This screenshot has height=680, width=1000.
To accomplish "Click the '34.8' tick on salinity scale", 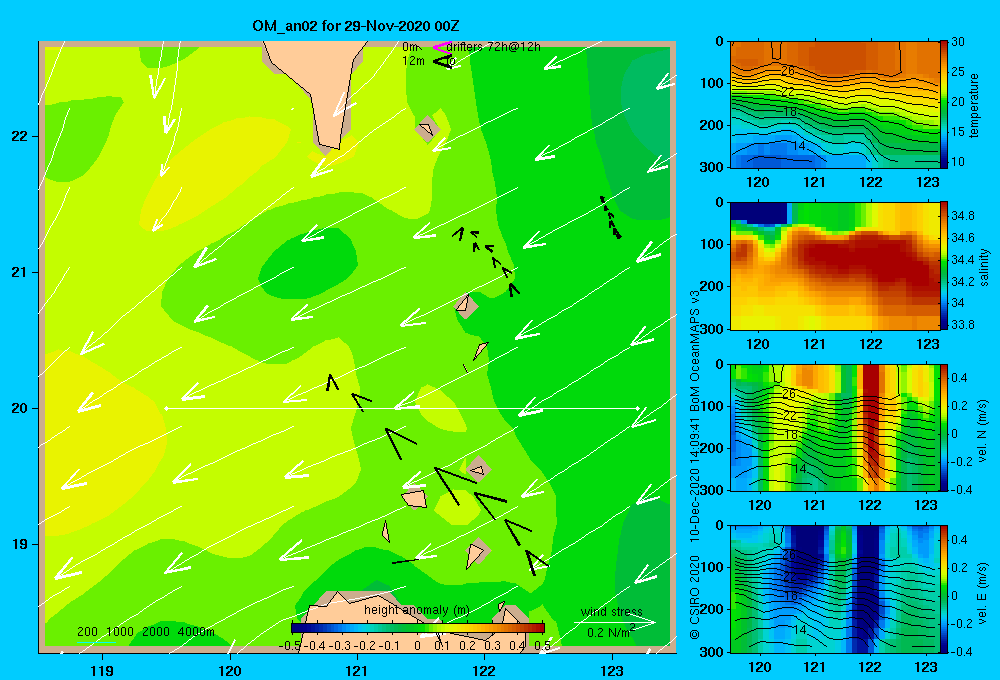I will point(962,216).
